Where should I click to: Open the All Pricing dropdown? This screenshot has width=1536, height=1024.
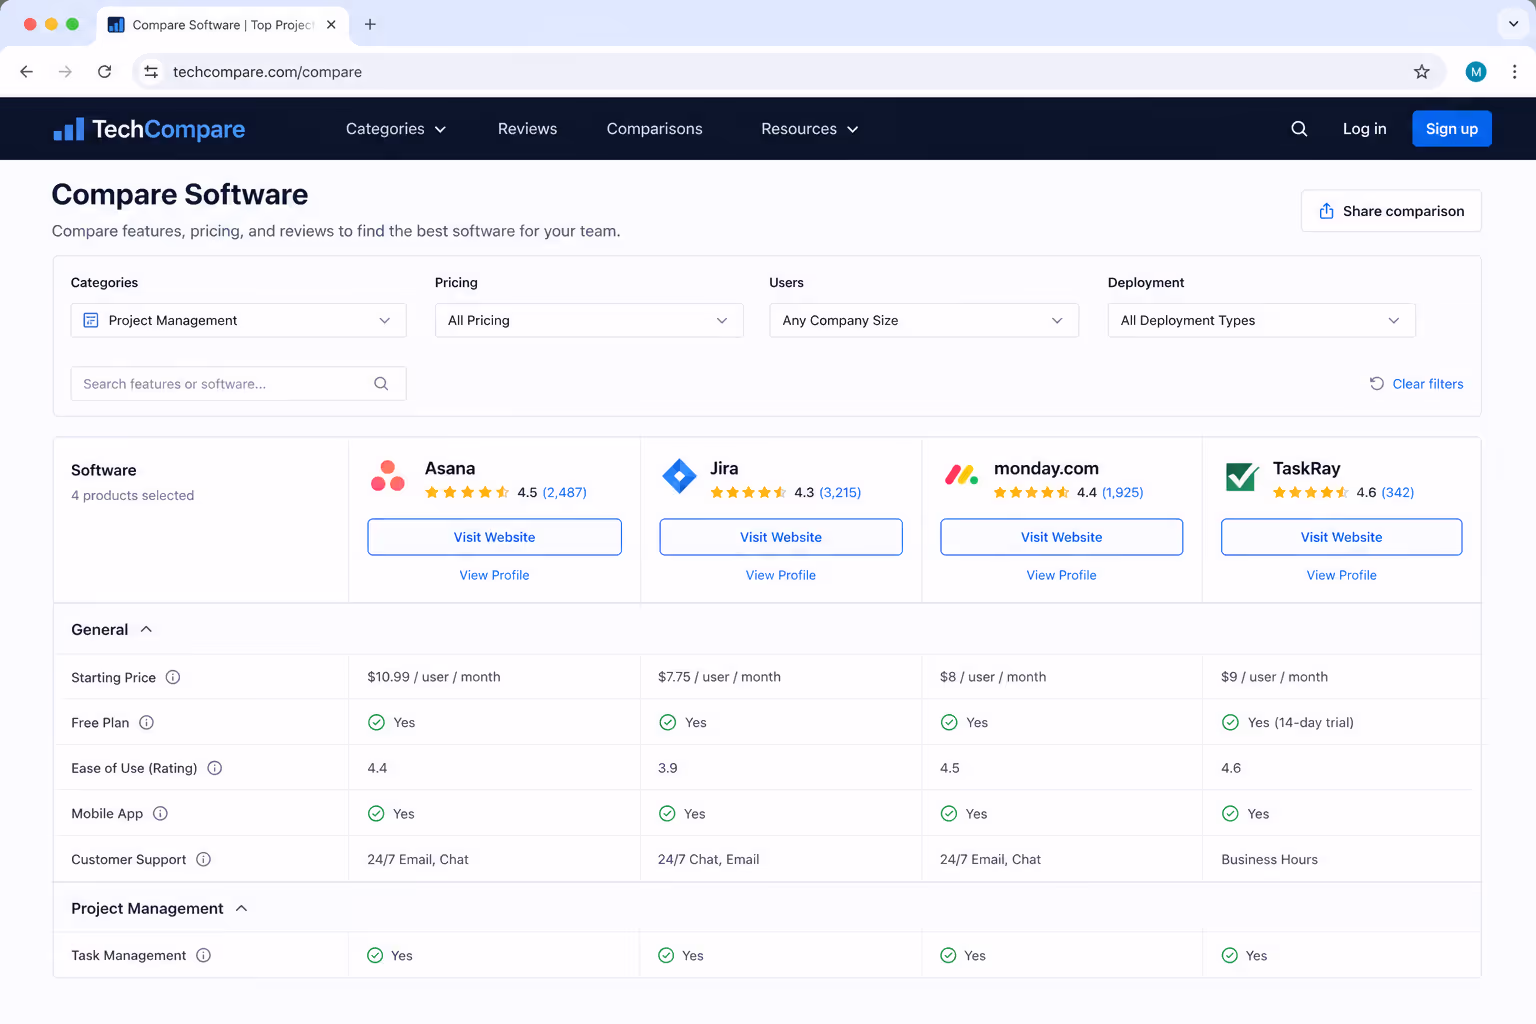pyautogui.click(x=589, y=320)
